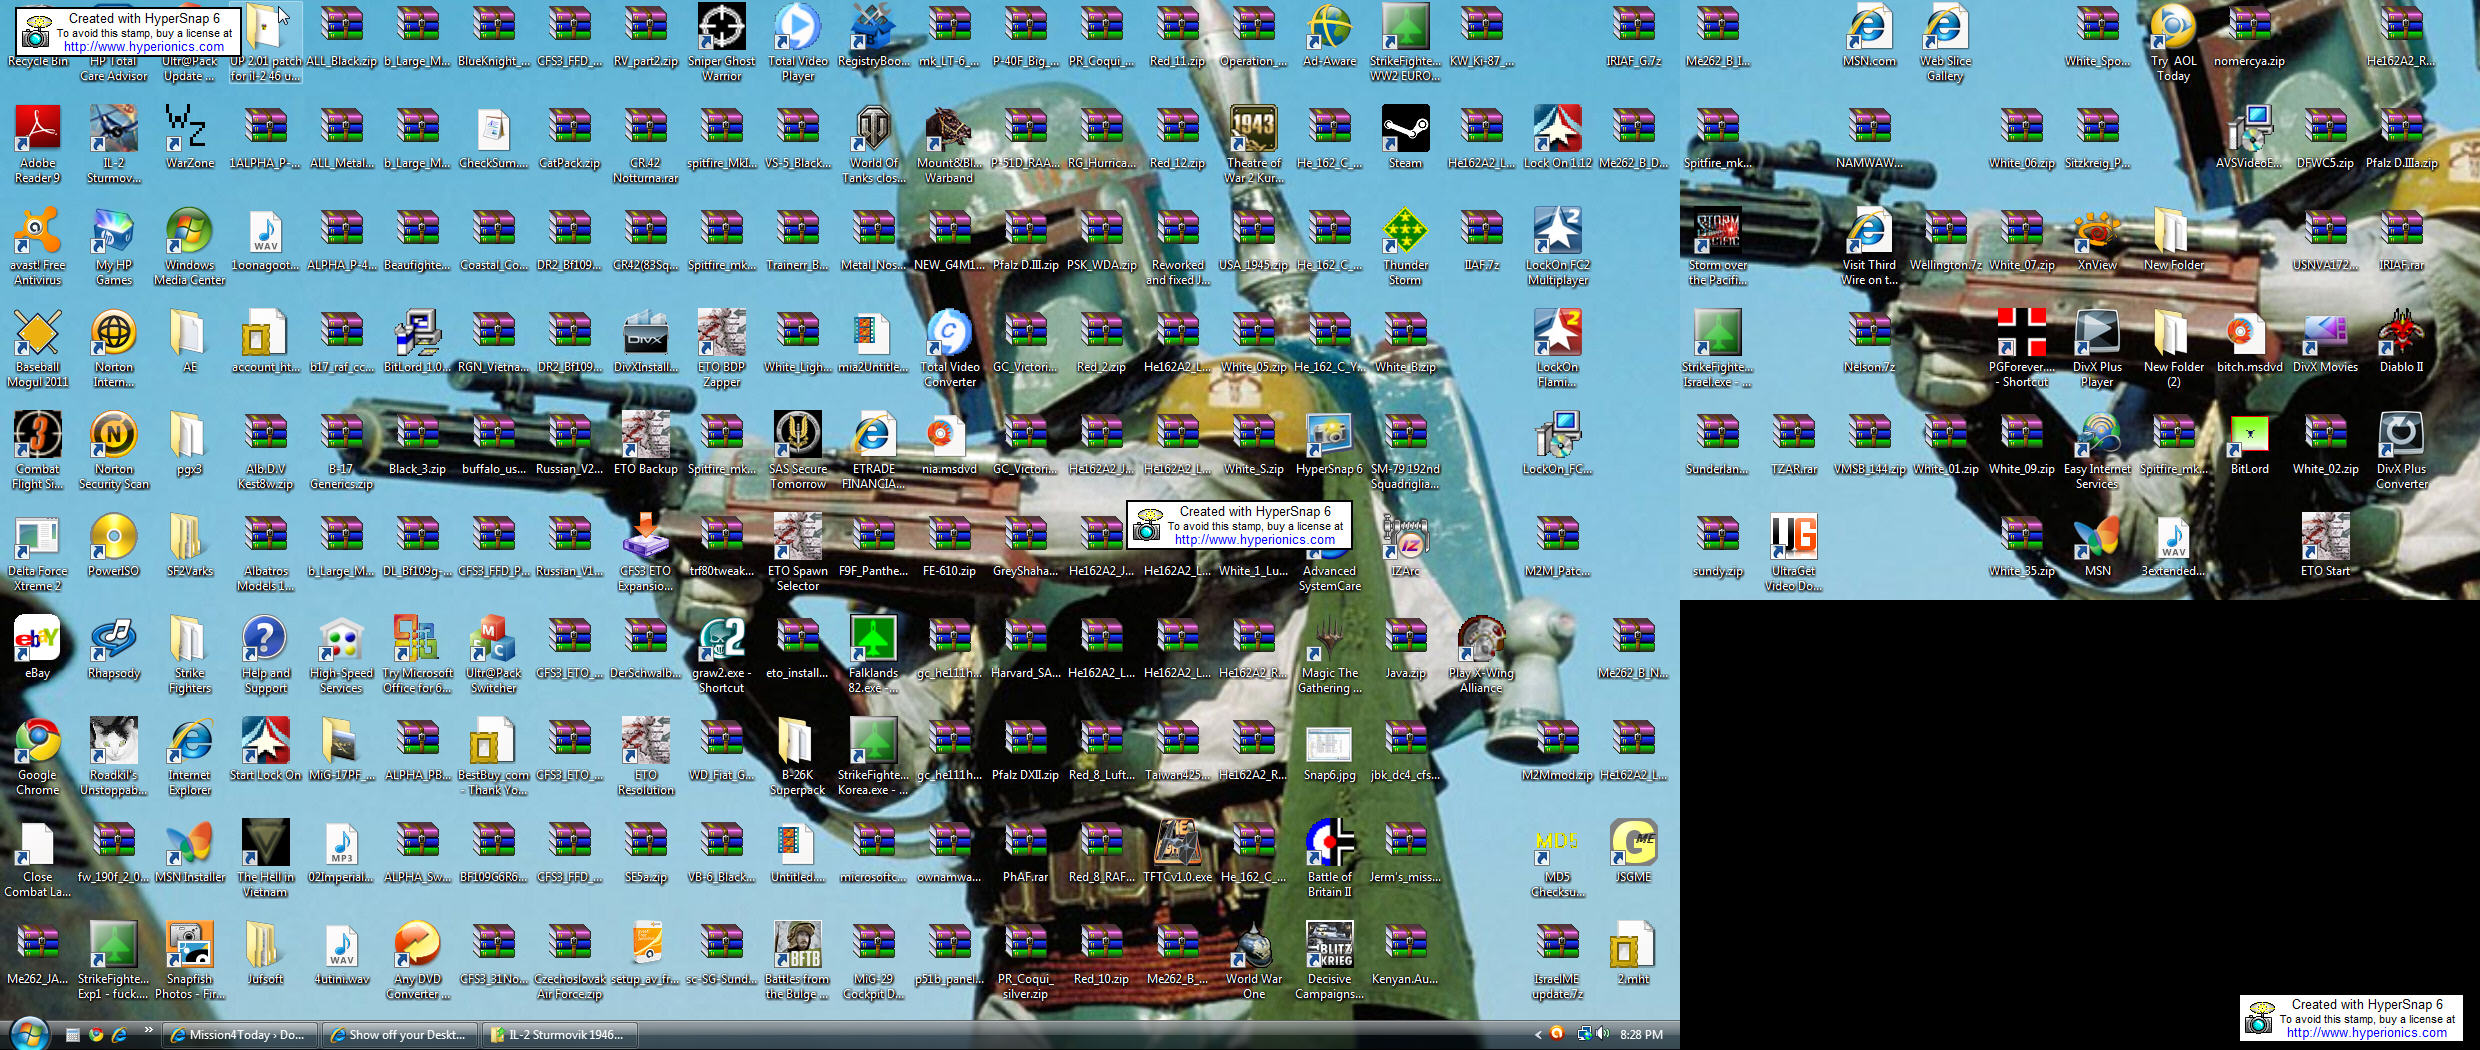The height and width of the screenshot is (1050, 2480).
Task: Select the Jufsoft folder icon
Action: [266, 954]
